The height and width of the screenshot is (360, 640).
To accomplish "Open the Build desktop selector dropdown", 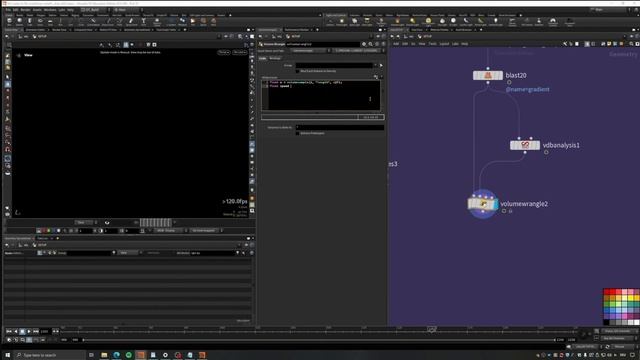I will coord(96,9).
